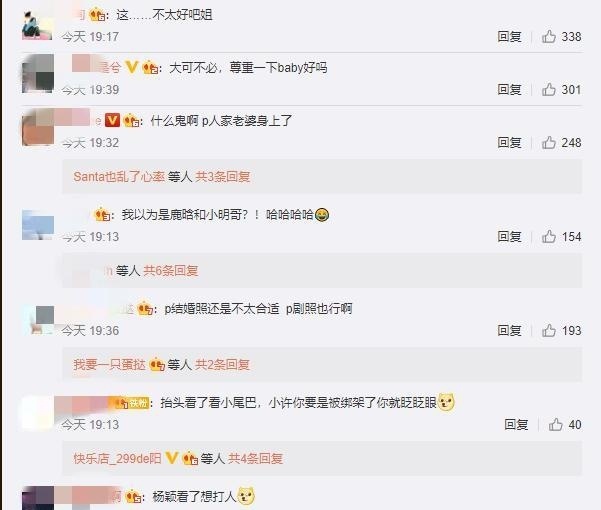Click the 铁粉 fan badge
This screenshot has height=510, width=601.
[x=138, y=403]
